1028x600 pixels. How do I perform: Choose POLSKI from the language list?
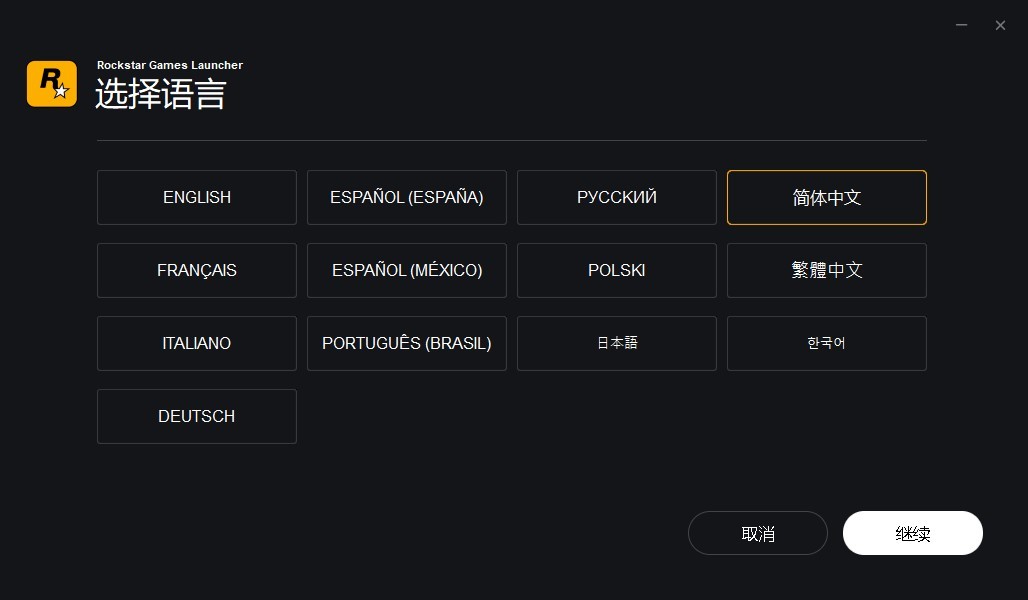pyautogui.click(x=616, y=270)
